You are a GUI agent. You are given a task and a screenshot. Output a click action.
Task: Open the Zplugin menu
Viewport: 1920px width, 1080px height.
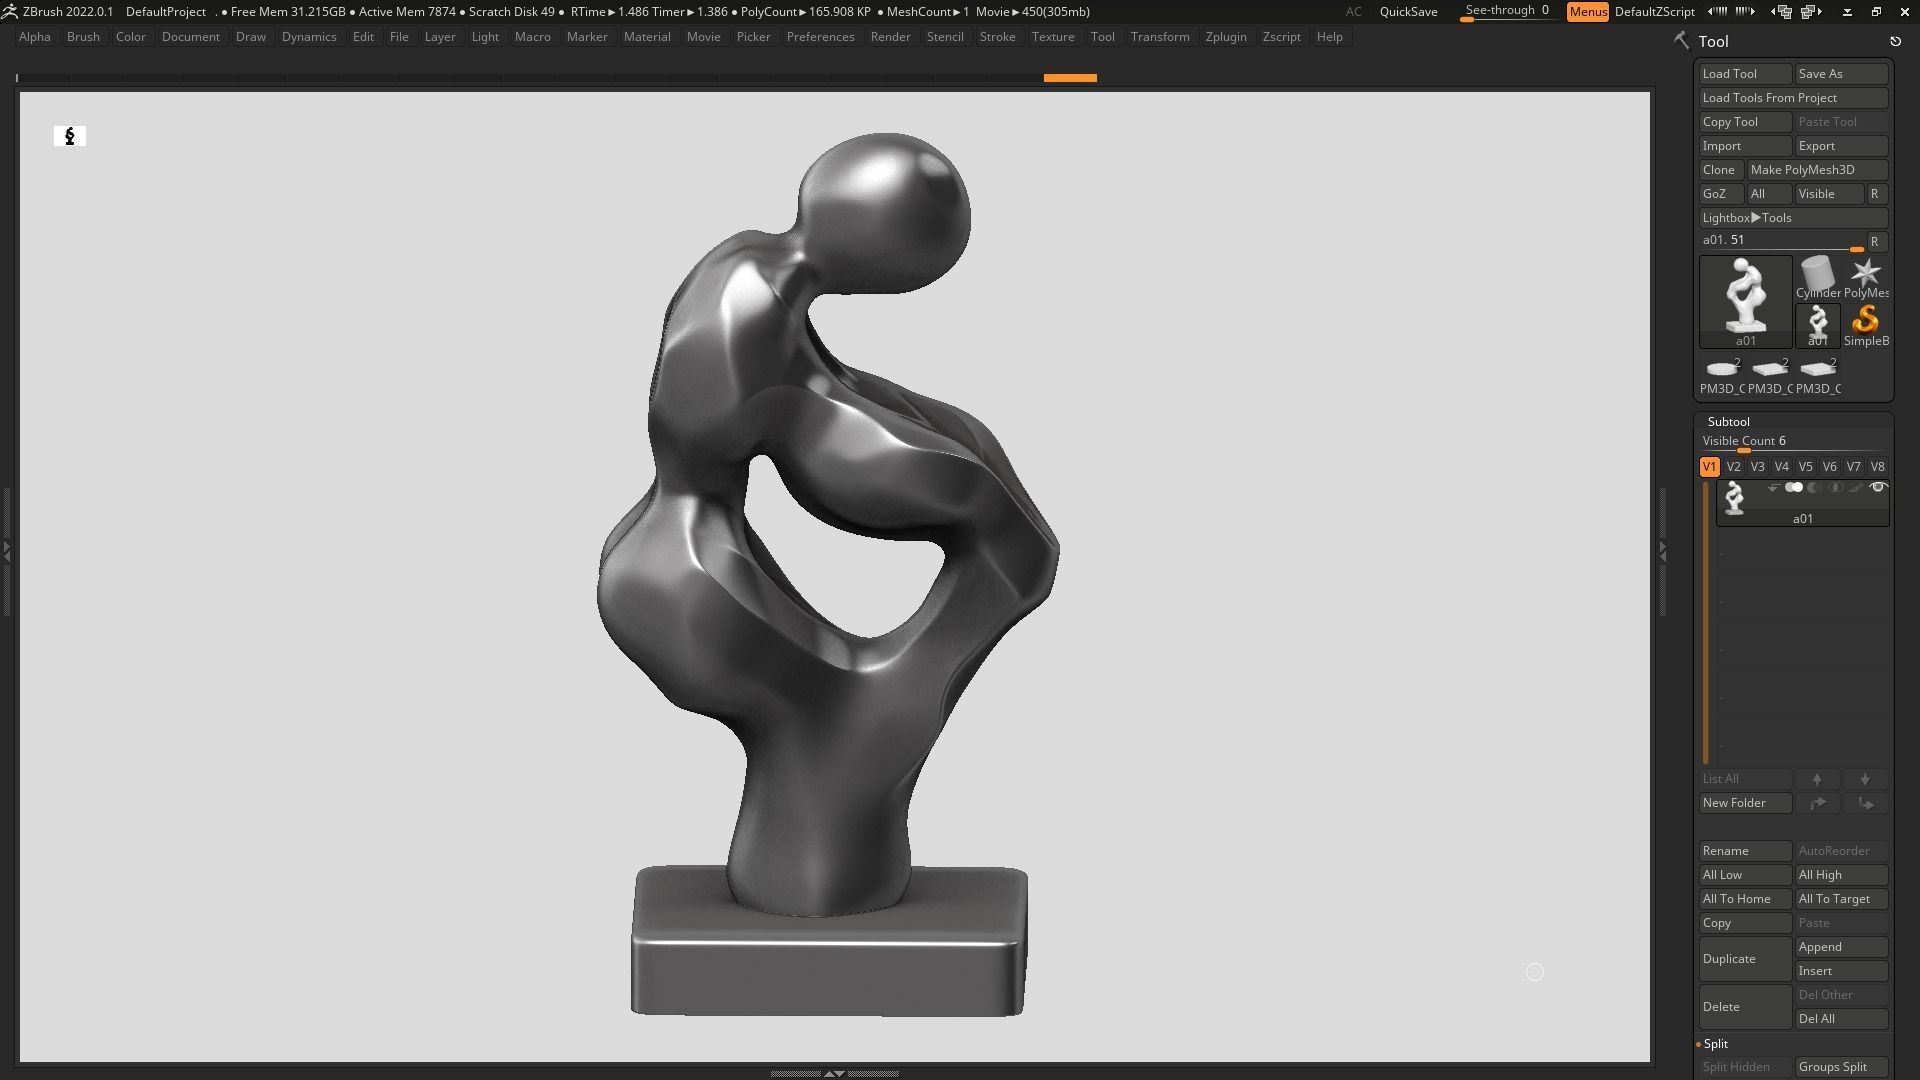1226,37
